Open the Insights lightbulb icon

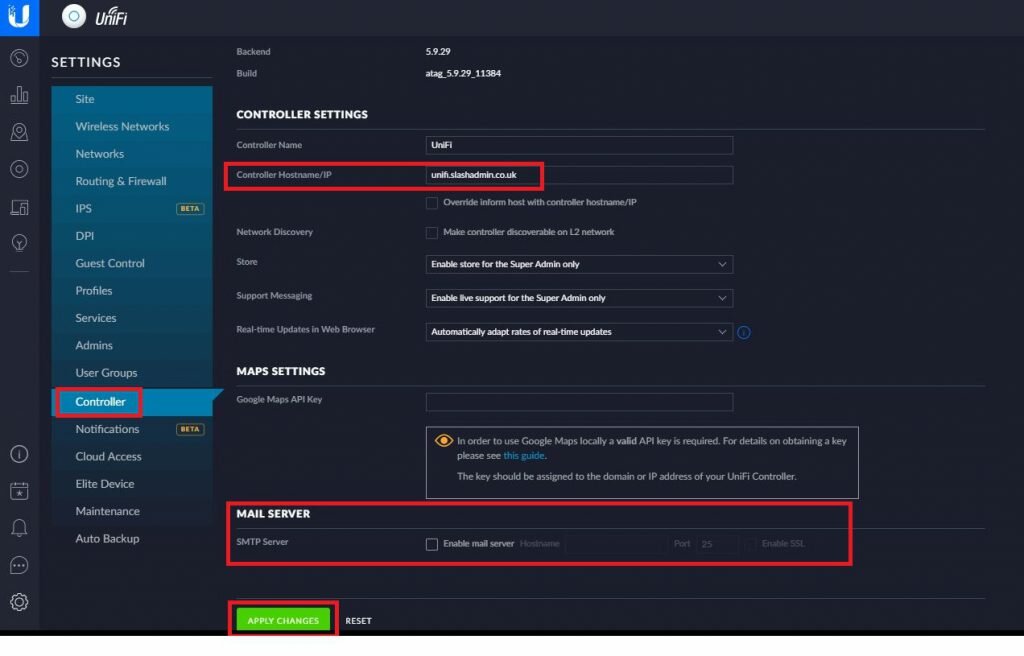coord(19,243)
